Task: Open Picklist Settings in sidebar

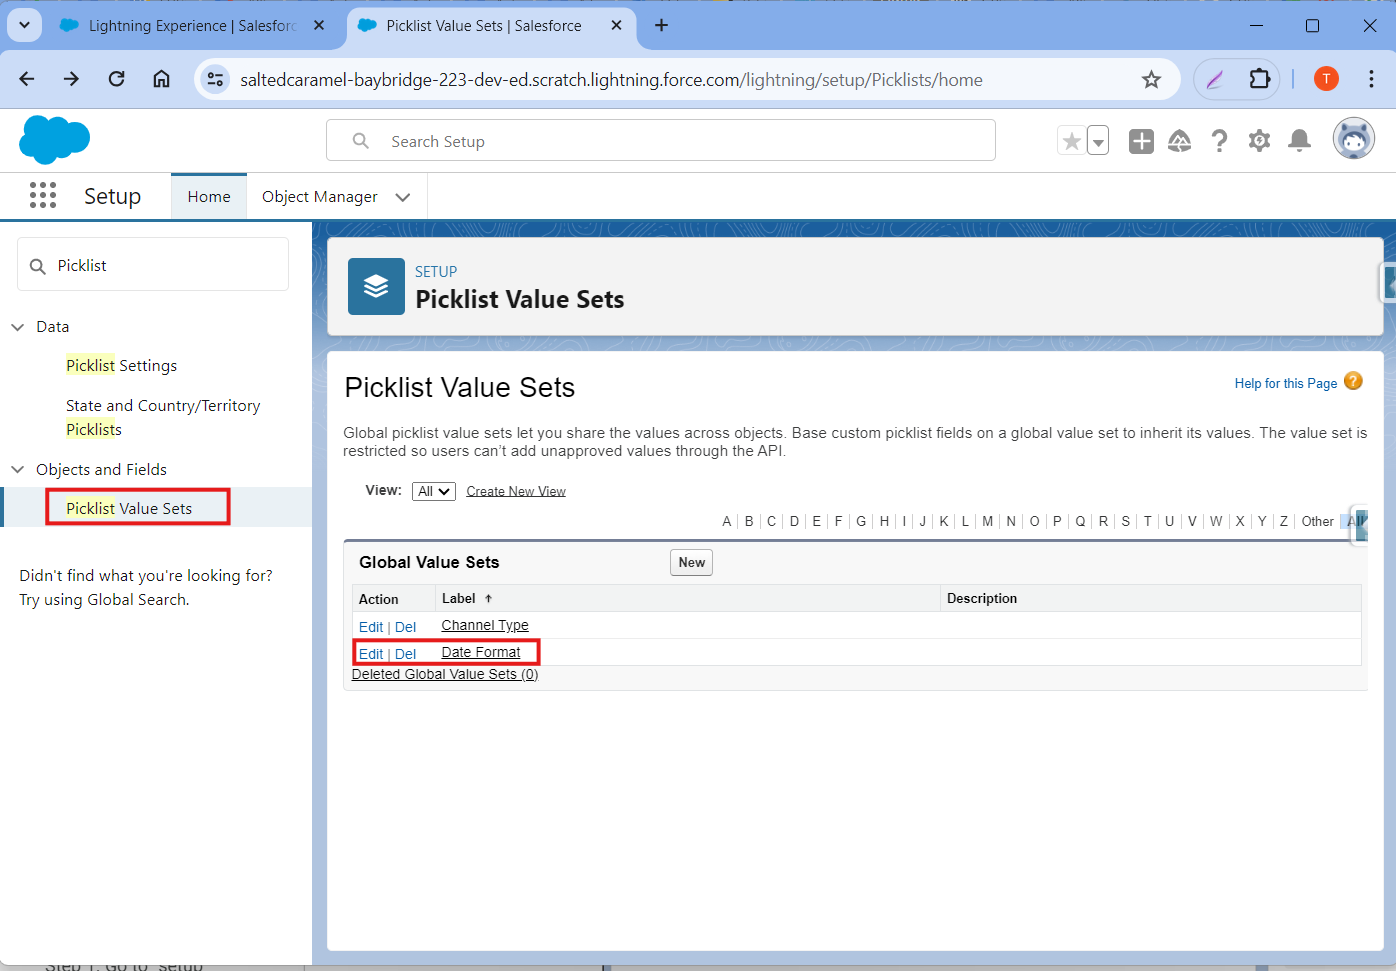Action: [x=121, y=366]
